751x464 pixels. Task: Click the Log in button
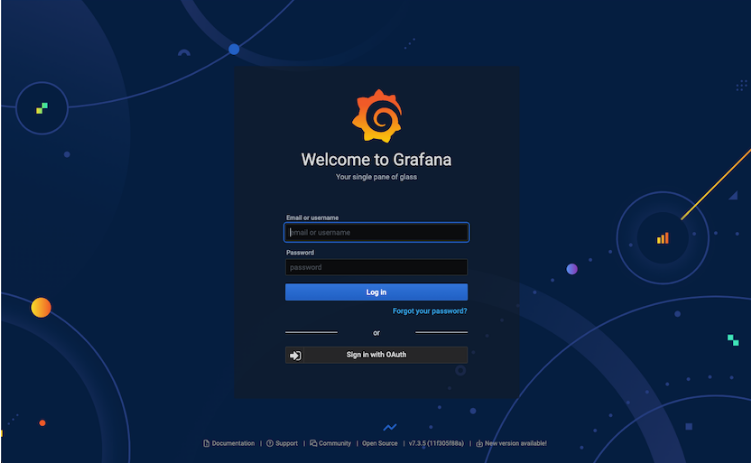tap(376, 292)
